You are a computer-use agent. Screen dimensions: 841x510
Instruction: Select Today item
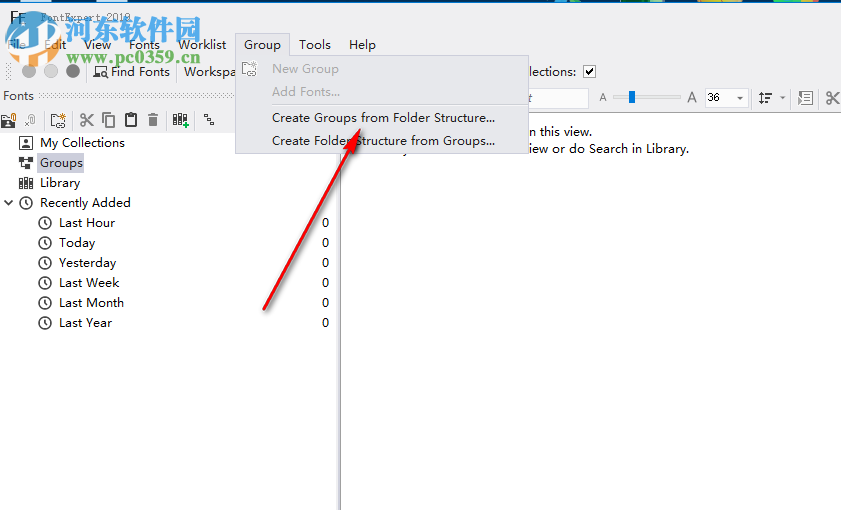tap(77, 243)
